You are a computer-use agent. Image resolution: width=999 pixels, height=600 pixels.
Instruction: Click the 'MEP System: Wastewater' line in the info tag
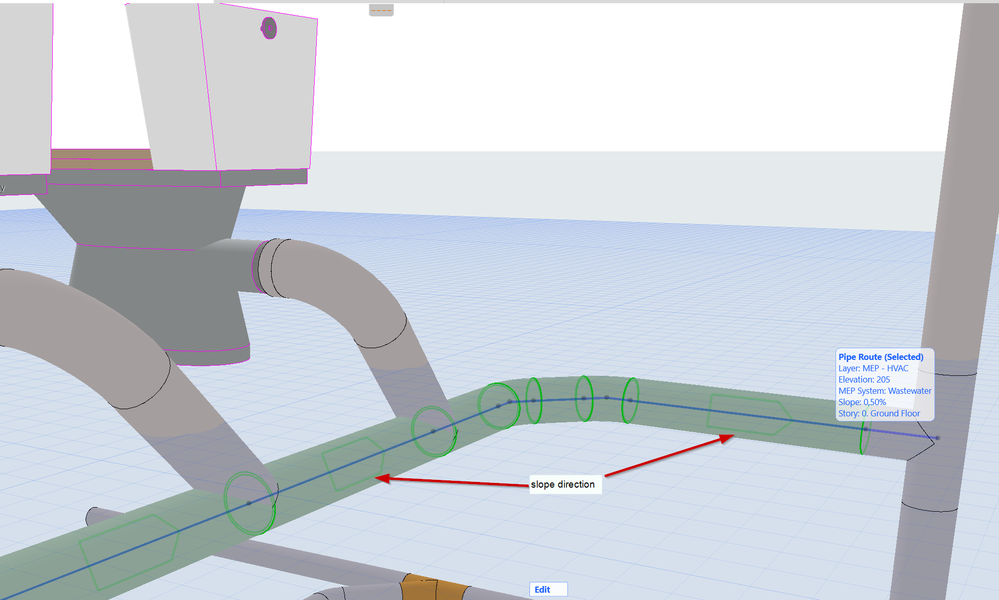884,391
